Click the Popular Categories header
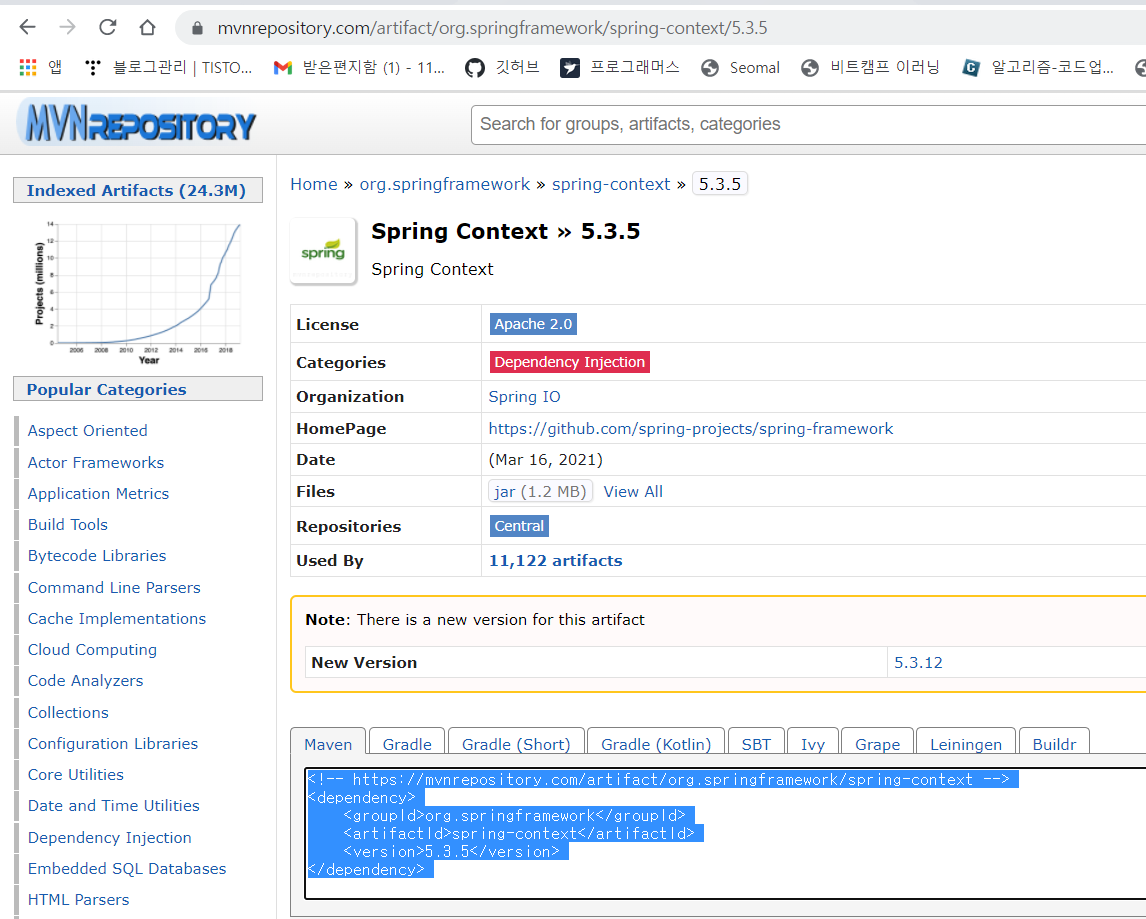1146x919 pixels. click(x=137, y=389)
